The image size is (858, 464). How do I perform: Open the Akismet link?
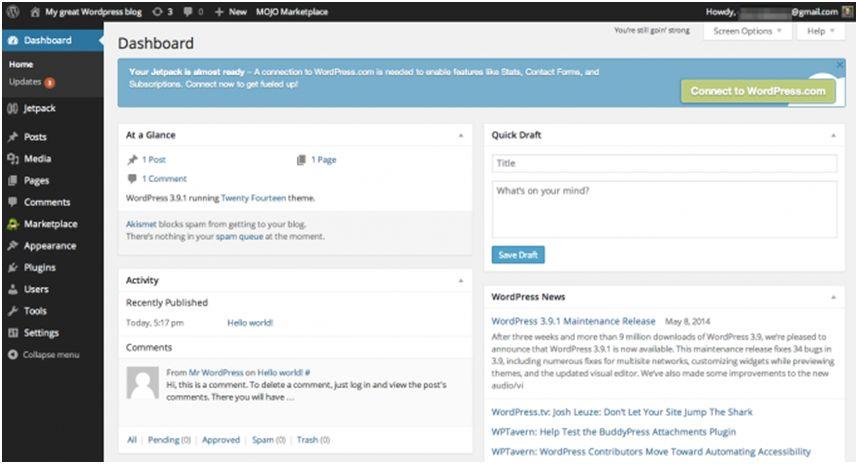(x=141, y=224)
